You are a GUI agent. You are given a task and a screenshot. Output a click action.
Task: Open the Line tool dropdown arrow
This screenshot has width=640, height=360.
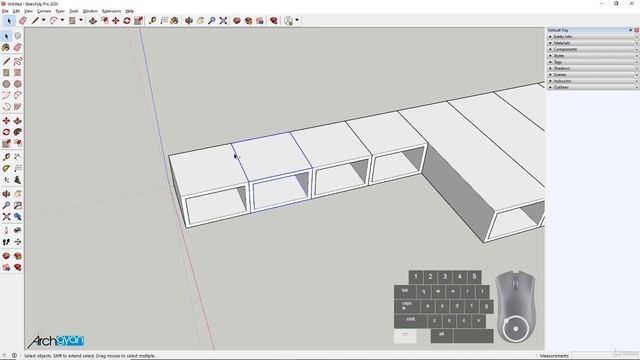pyautogui.click(x=43, y=20)
